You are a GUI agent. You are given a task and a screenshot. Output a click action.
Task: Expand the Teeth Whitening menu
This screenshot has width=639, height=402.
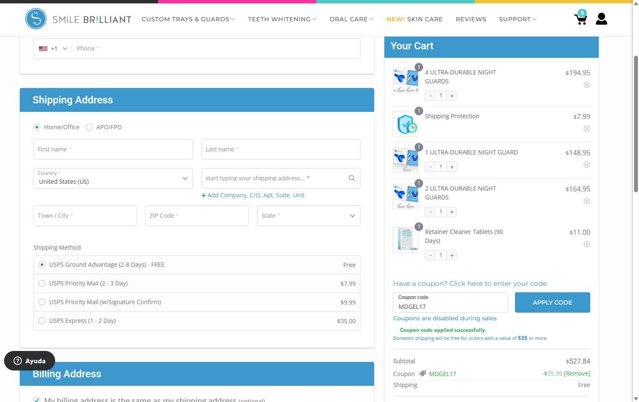pos(282,19)
